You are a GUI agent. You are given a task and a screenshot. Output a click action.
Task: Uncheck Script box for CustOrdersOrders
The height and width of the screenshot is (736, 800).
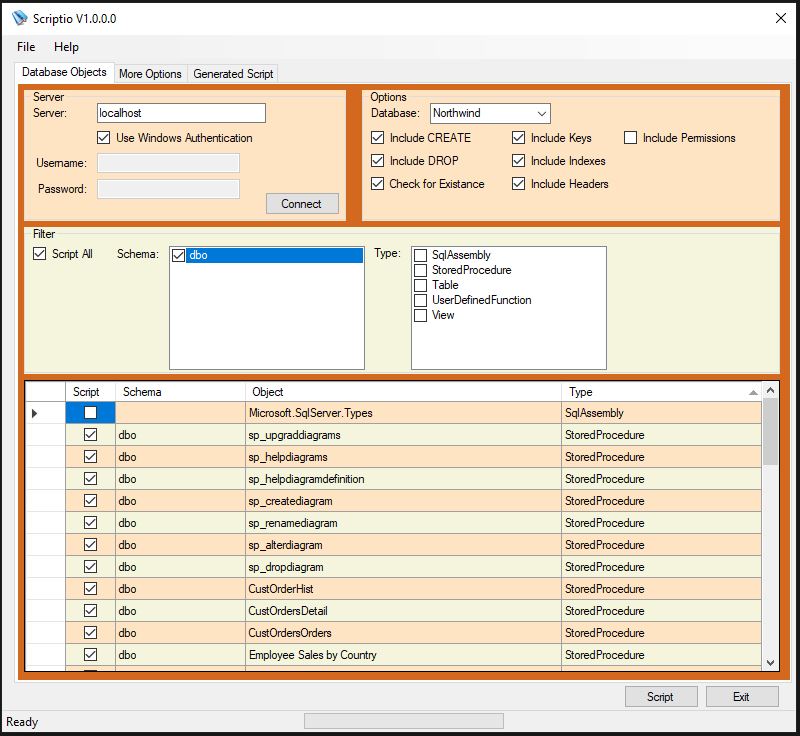pos(90,632)
